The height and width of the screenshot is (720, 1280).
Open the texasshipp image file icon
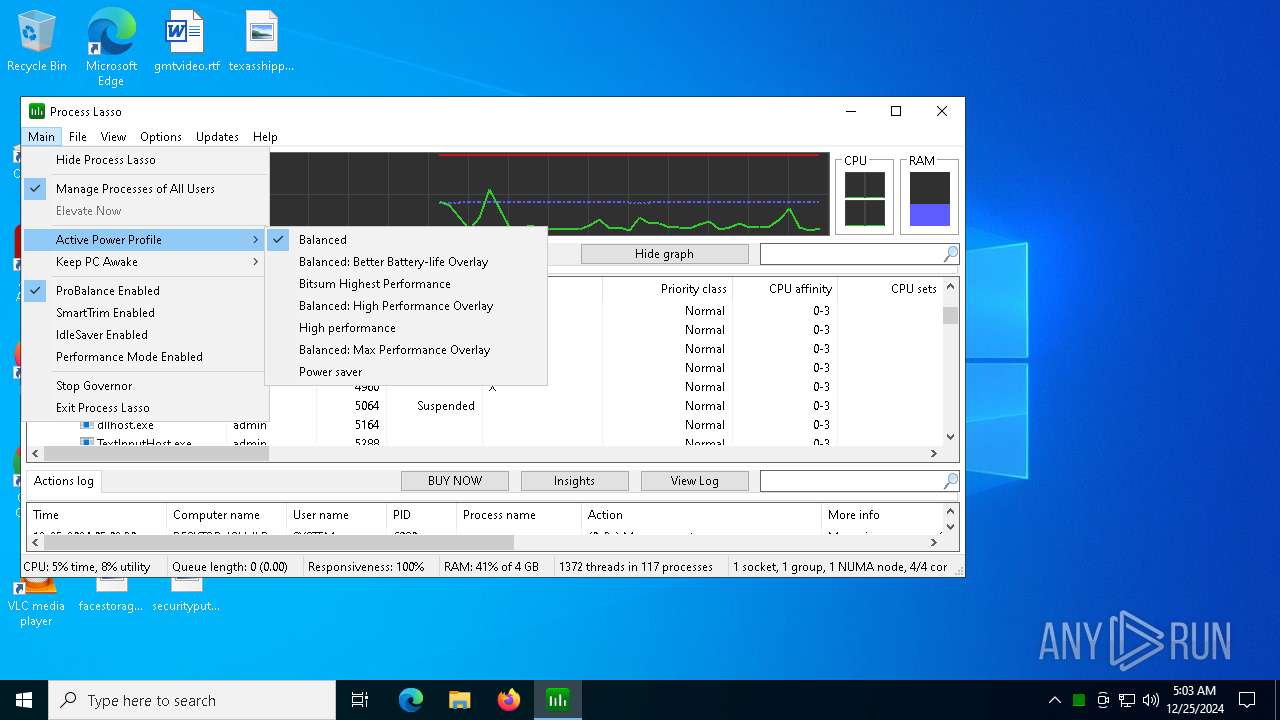(x=261, y=41)
